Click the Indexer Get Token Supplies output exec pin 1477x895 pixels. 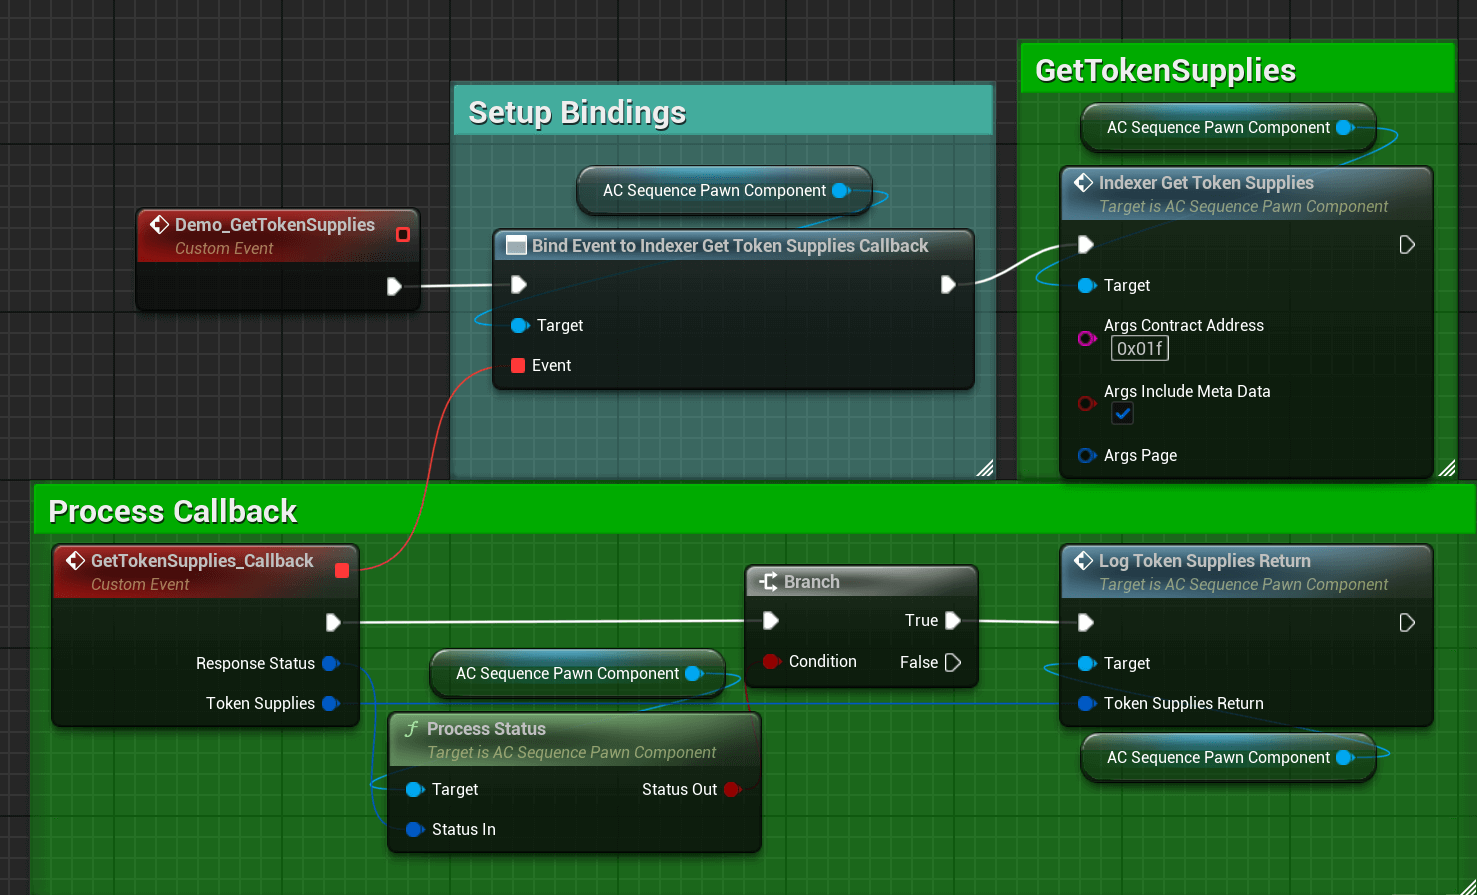(x=1407, y=245)
